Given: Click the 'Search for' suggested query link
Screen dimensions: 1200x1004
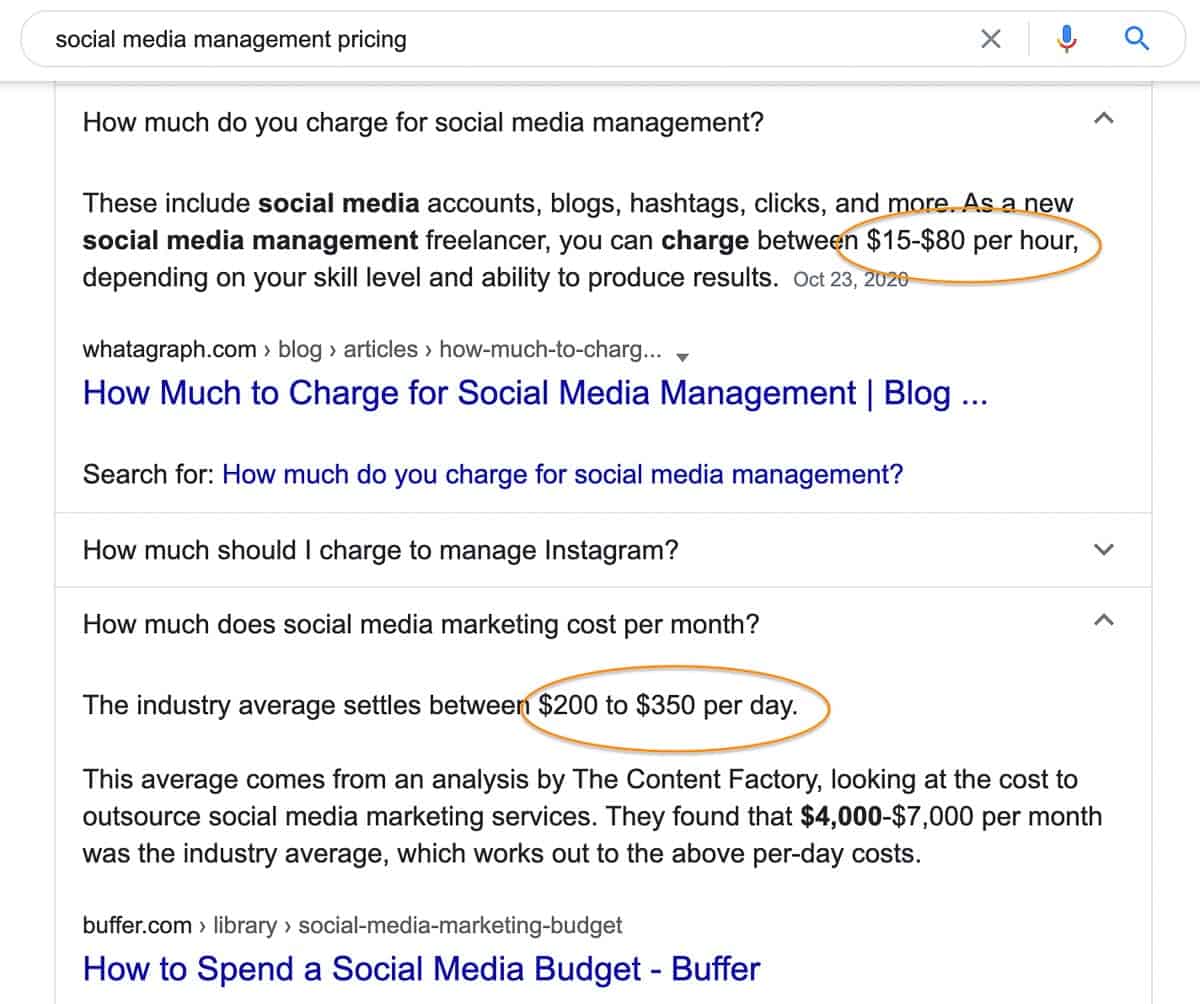Looking at the screenshot, I should (x=565, y=474).
